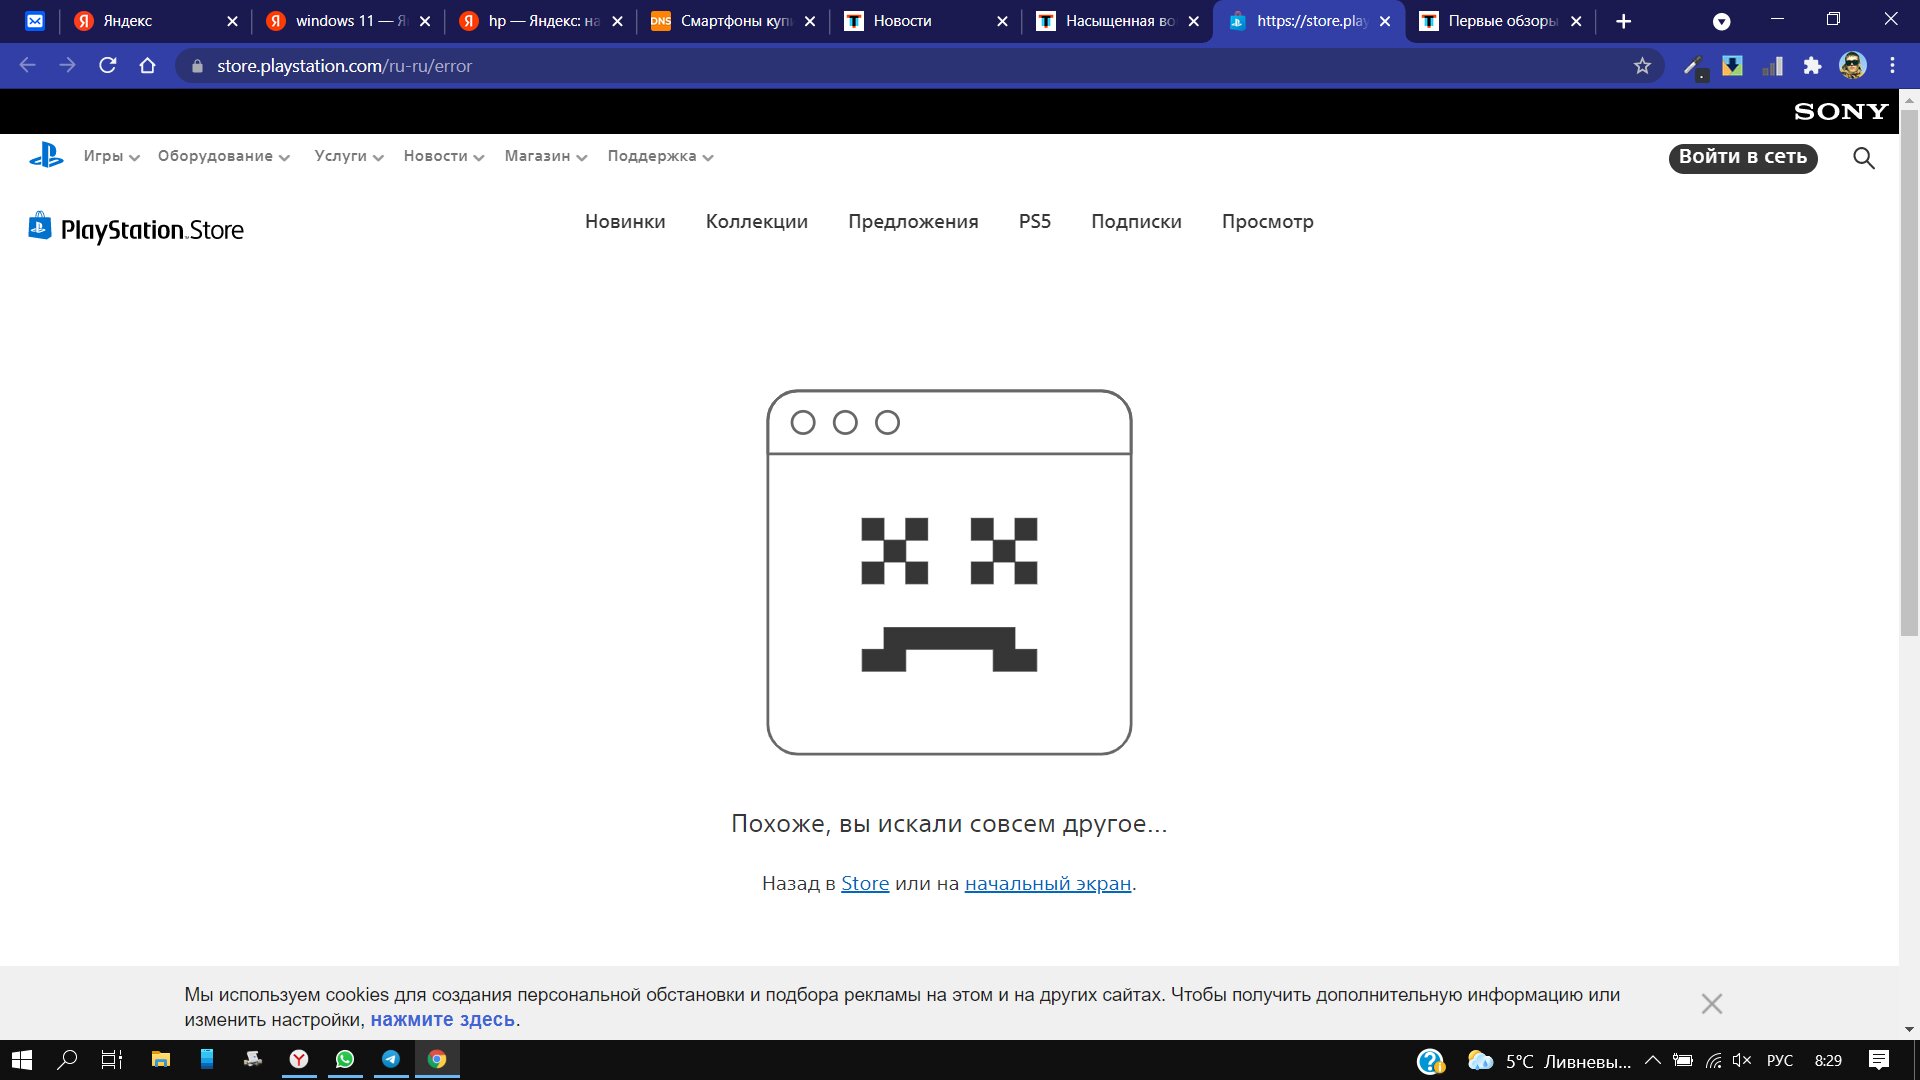Expand the Новости menu
Image resolution: width=1920 pixels, height=1080 pixels.
click(443, 156)
